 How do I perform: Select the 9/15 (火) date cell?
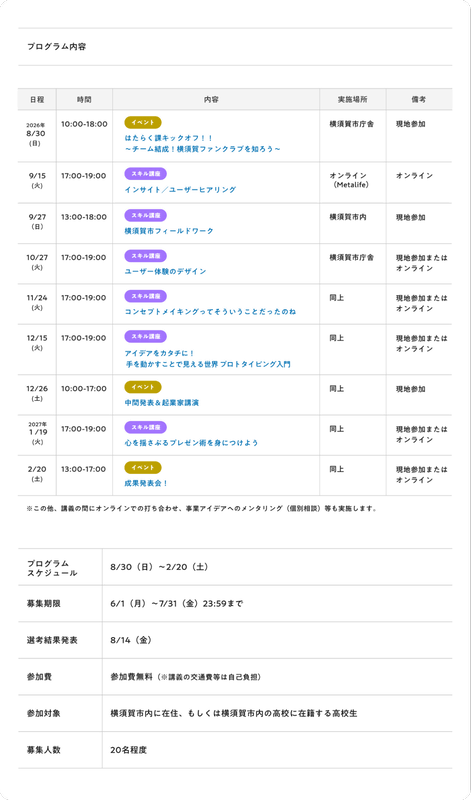[x=37, y=181]
